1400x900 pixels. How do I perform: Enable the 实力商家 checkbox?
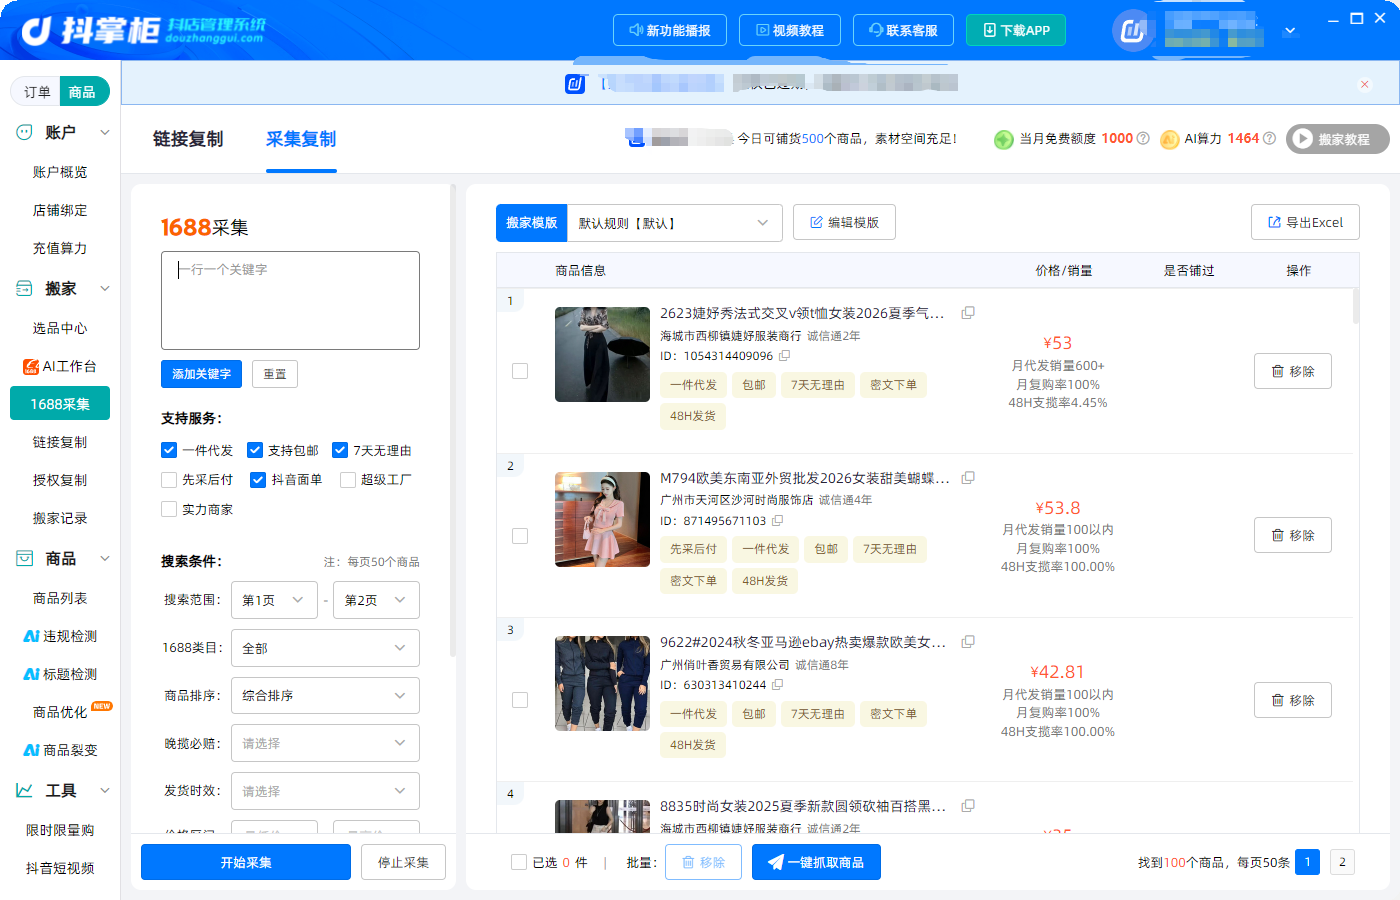click(x=169, y=510)
